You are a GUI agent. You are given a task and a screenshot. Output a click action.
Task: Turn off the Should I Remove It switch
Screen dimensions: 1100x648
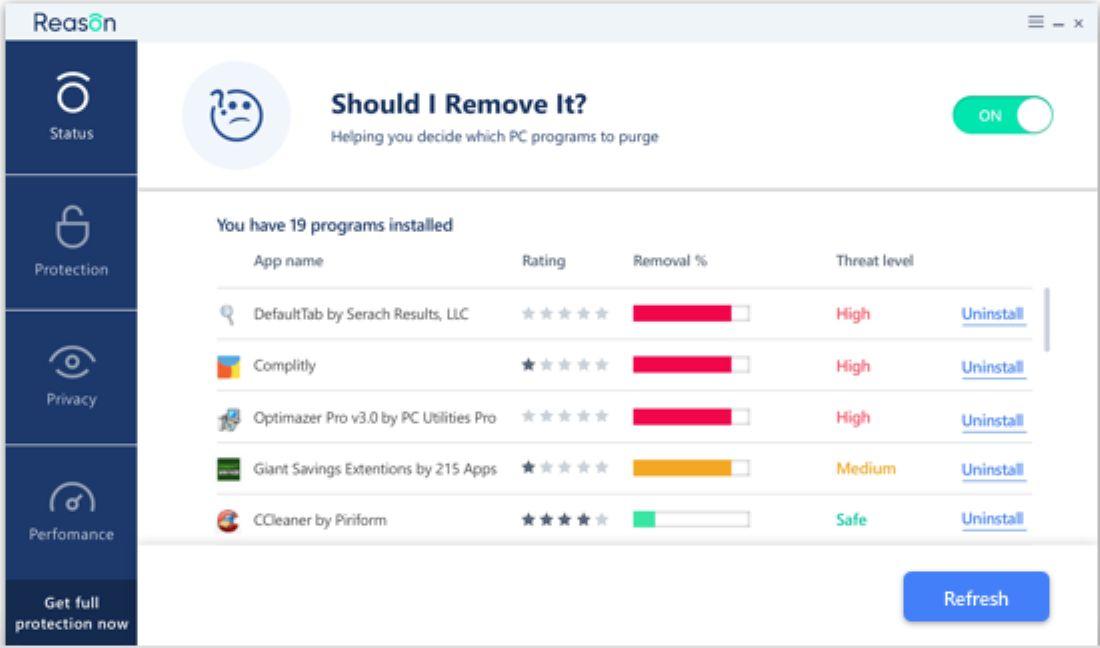click(x=1002, y=115)
